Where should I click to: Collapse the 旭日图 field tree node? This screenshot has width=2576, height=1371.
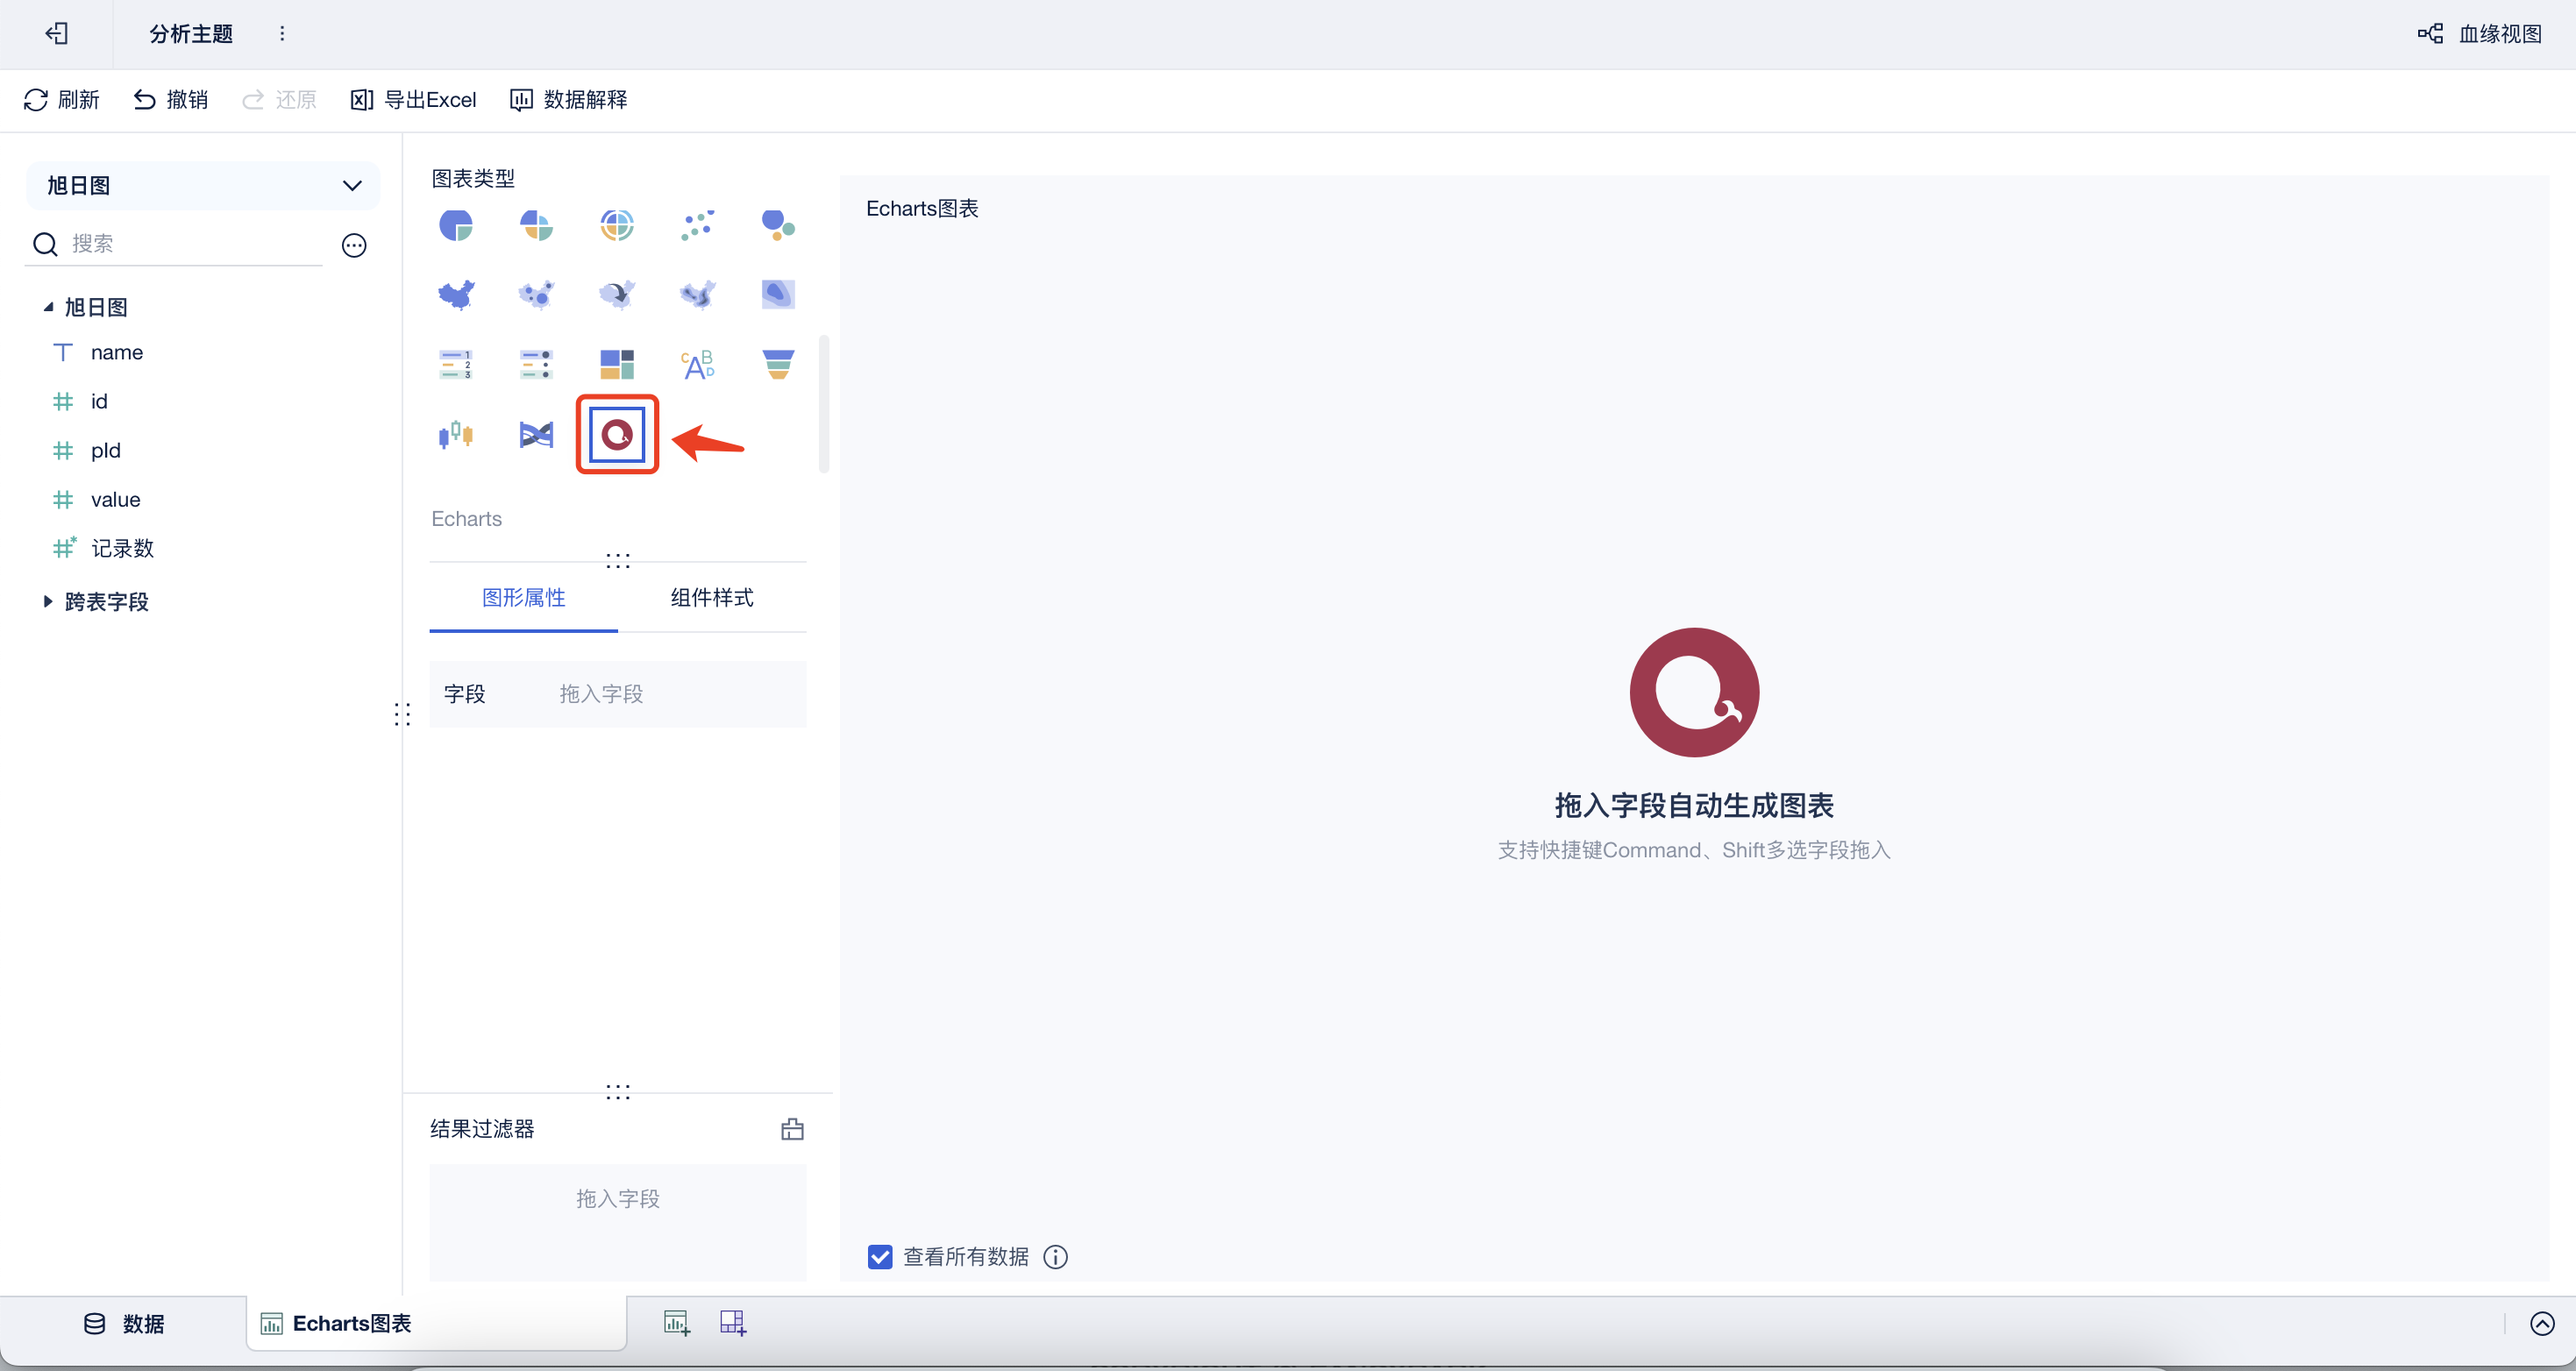pyautogui.click(x=48, y=307)
